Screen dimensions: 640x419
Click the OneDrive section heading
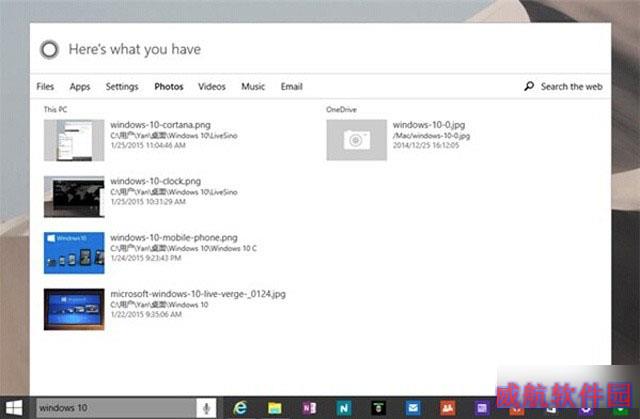pyautogui.click(x=341, y=109)
